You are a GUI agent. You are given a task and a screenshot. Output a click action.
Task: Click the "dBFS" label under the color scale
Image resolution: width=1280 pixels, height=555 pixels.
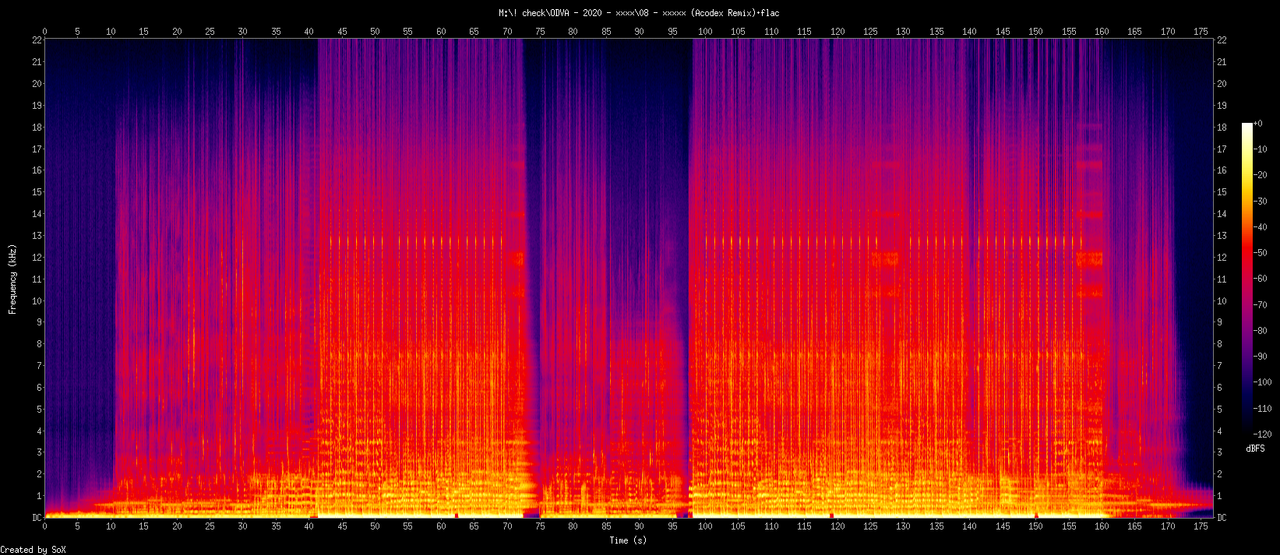point(1255,449)
